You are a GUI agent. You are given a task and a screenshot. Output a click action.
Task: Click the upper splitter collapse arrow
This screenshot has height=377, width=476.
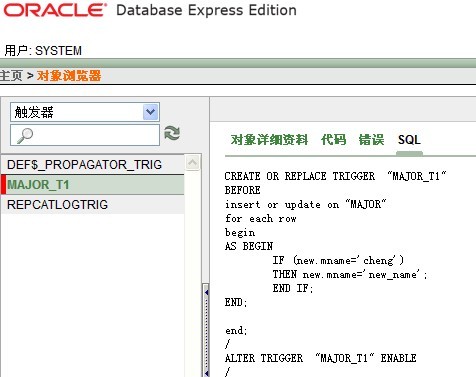point(206,292)
